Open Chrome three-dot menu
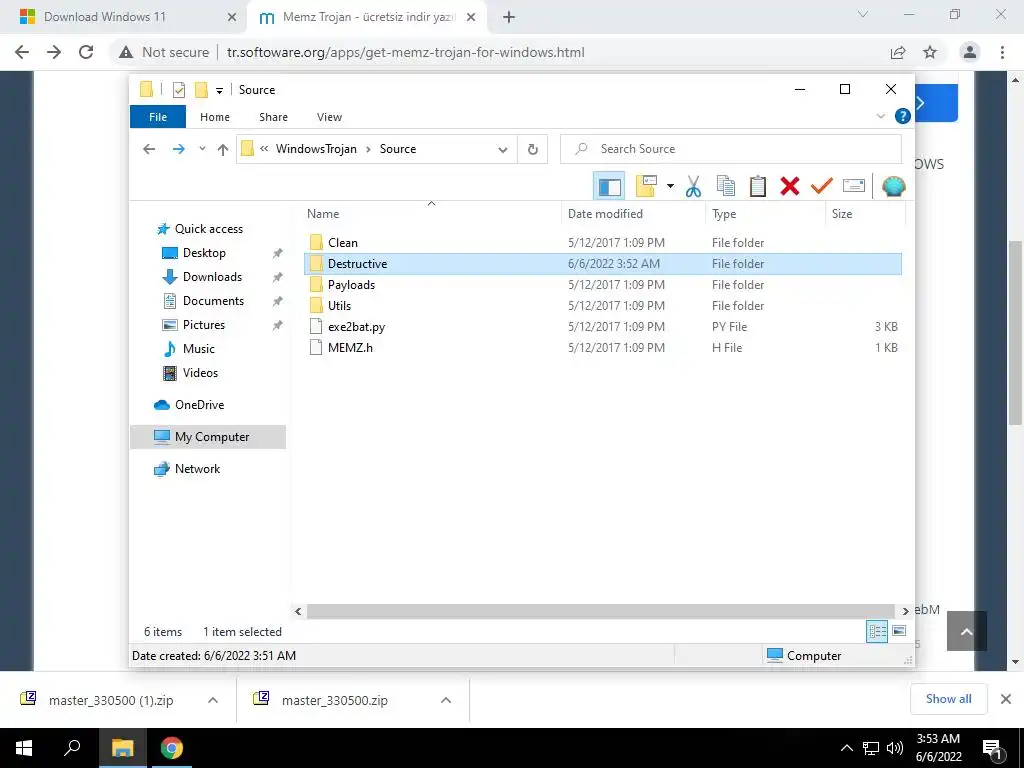Viewport: 1024px width, 768px height. 1002,52
